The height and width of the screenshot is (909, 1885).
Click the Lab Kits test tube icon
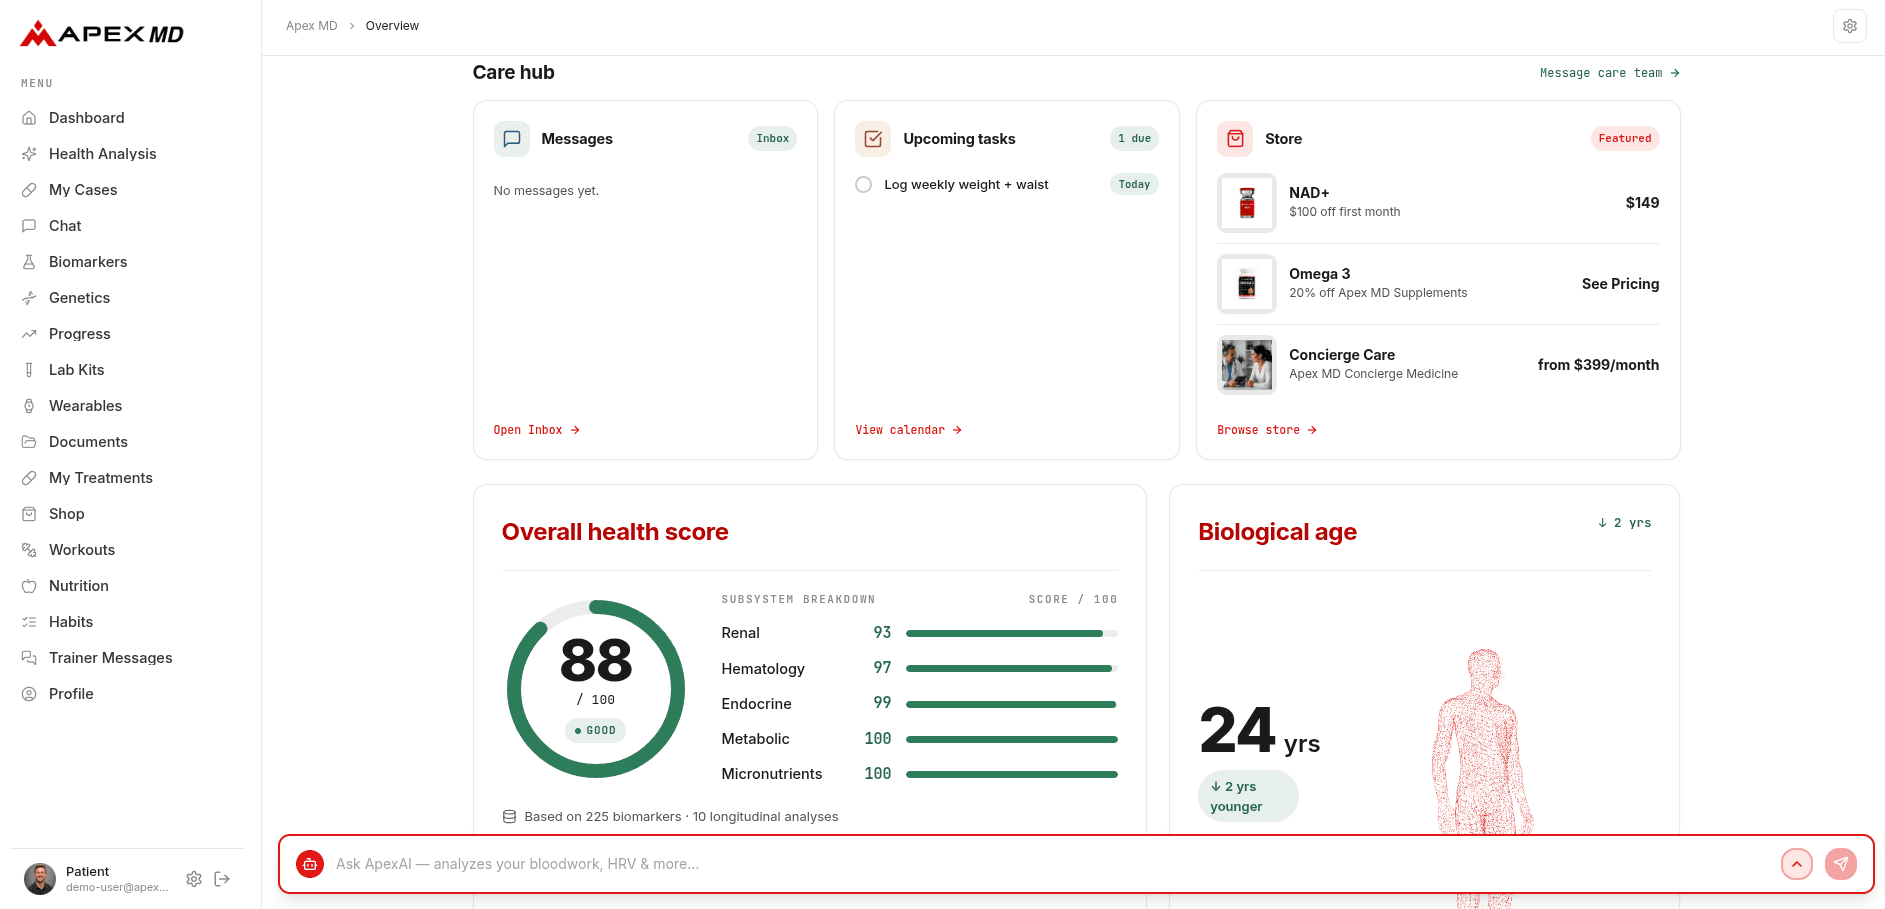coord(29,370)
